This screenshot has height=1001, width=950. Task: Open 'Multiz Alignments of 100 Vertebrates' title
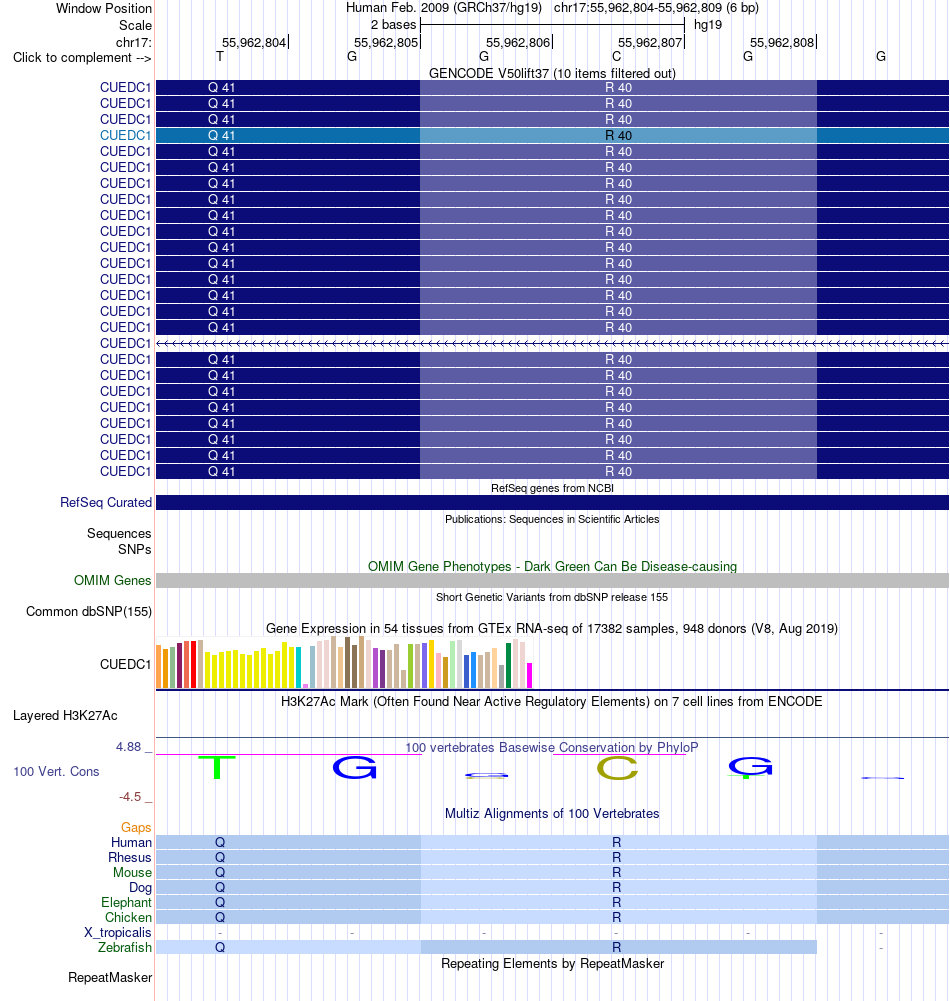552,813
